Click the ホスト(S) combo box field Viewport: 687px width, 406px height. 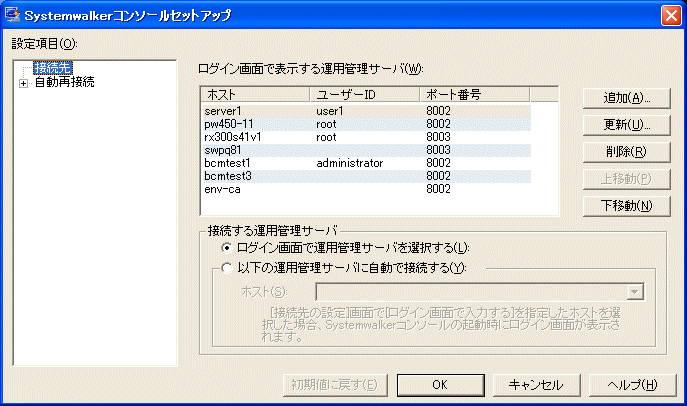(x=480, y=292)
